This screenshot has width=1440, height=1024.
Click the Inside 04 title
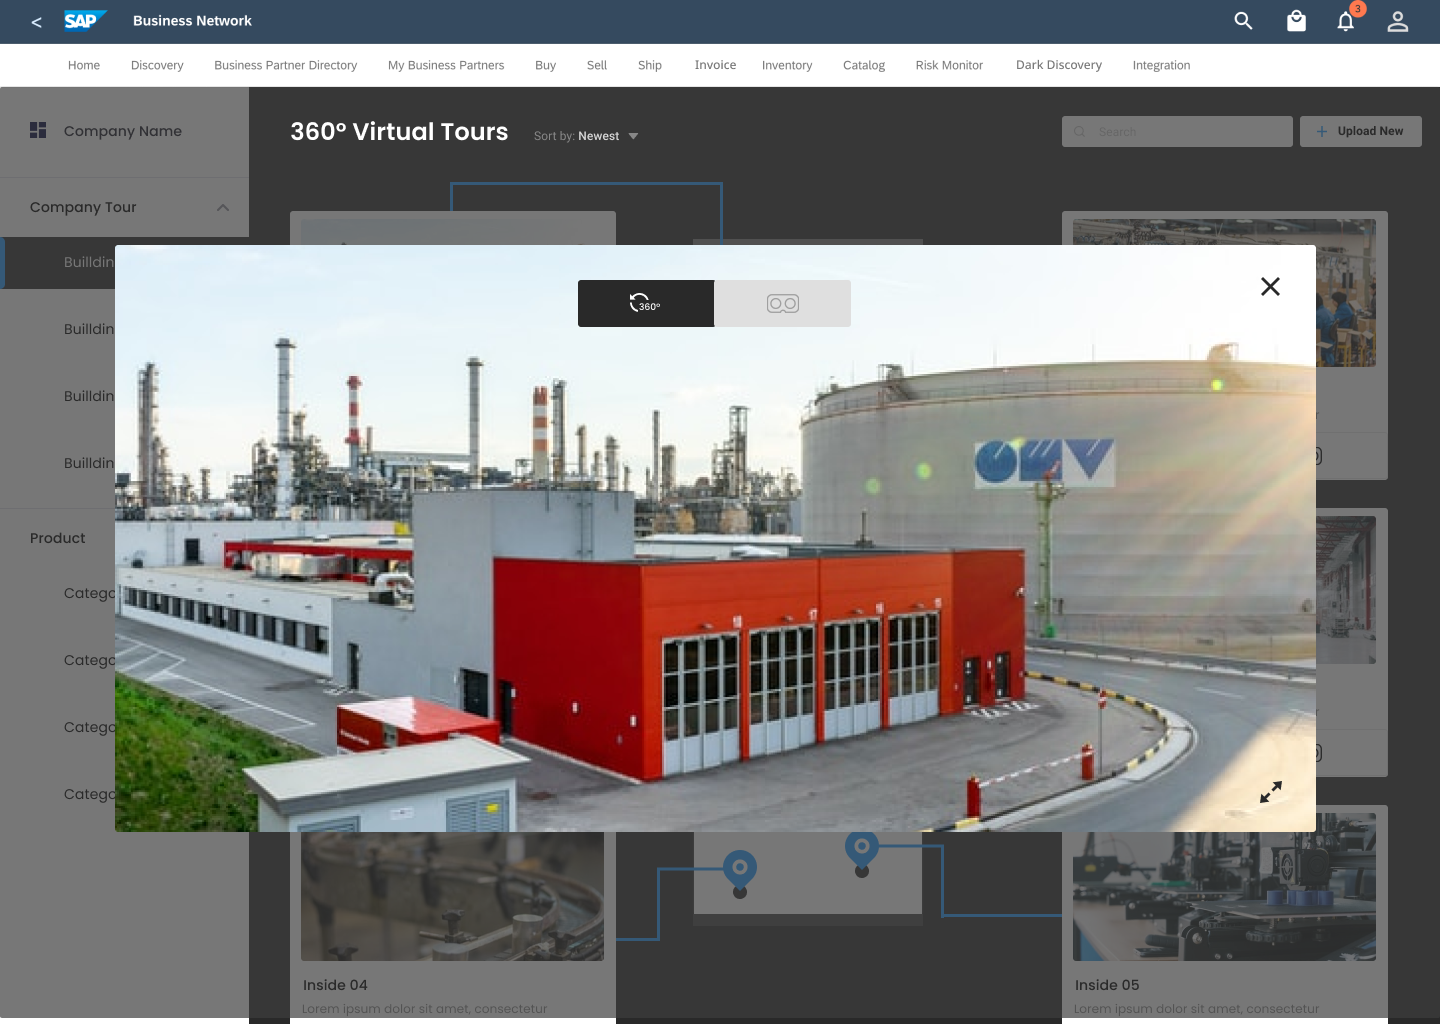pos(335,985)
